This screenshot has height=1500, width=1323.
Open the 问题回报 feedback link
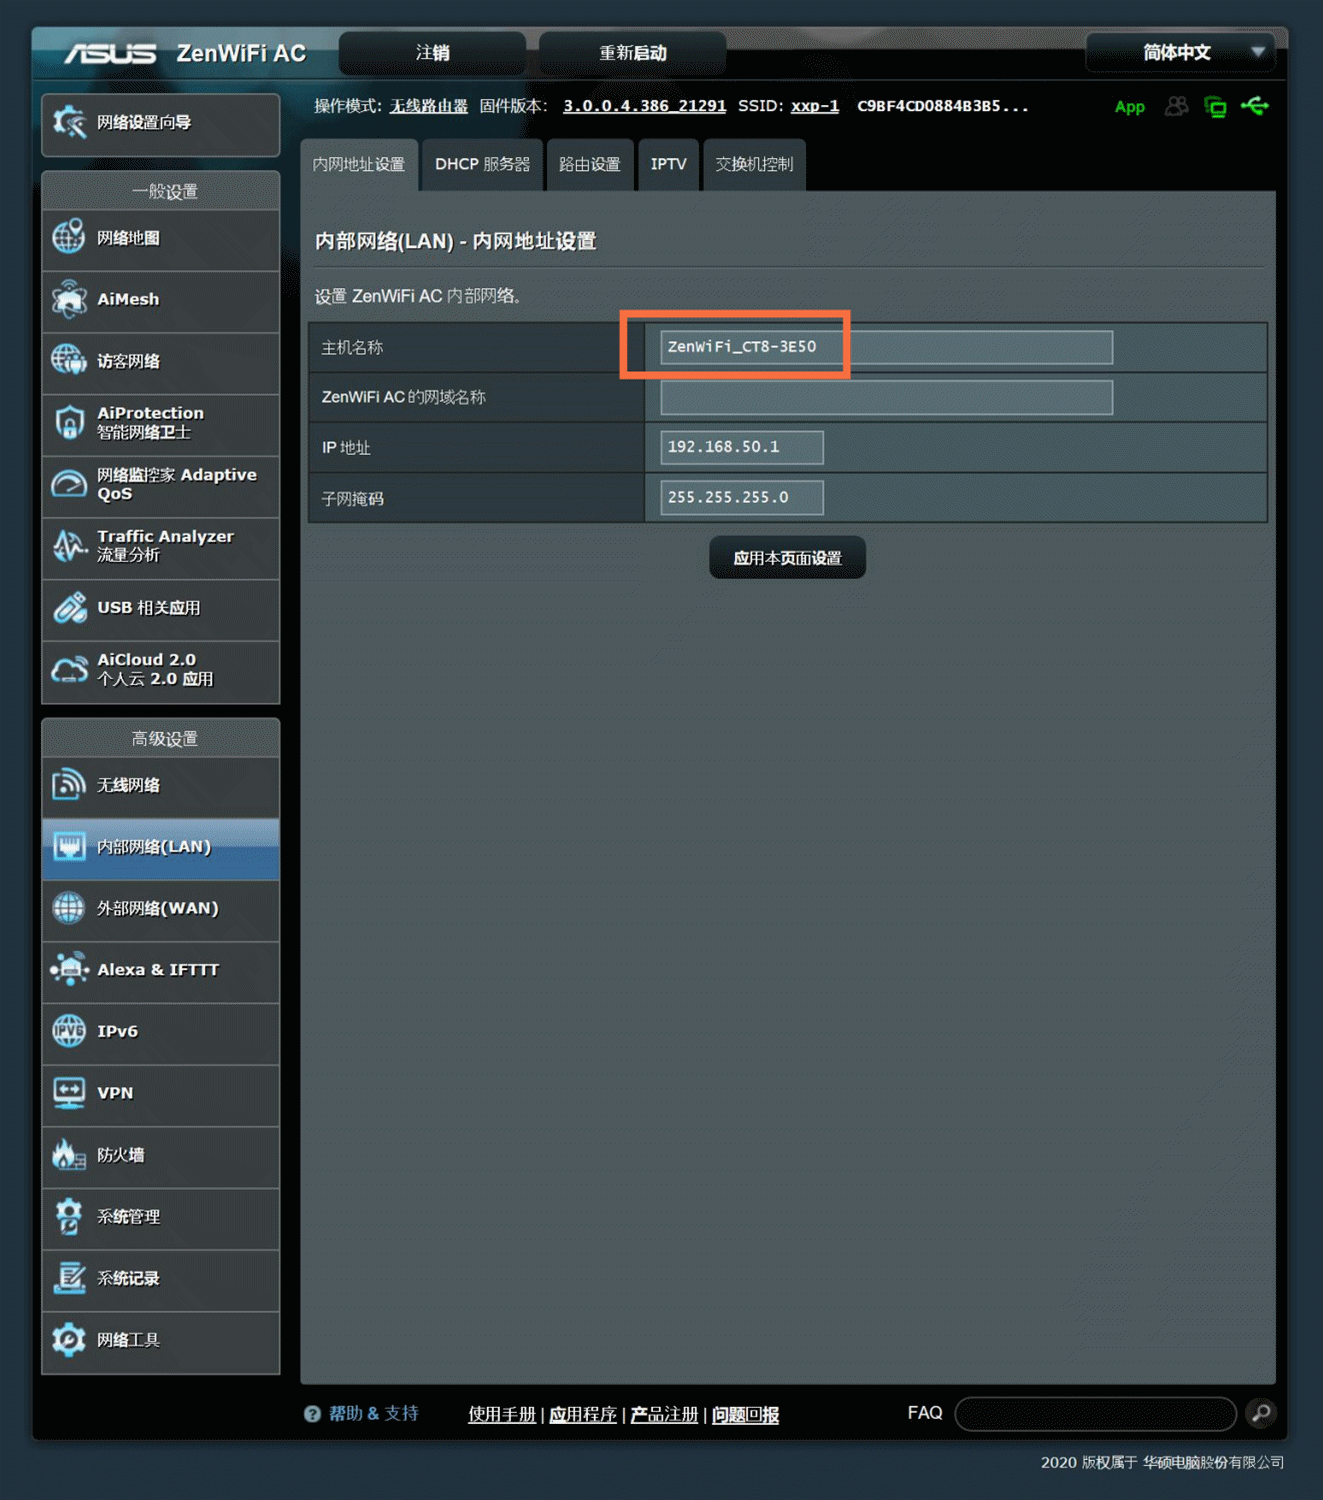[745, 1414]
